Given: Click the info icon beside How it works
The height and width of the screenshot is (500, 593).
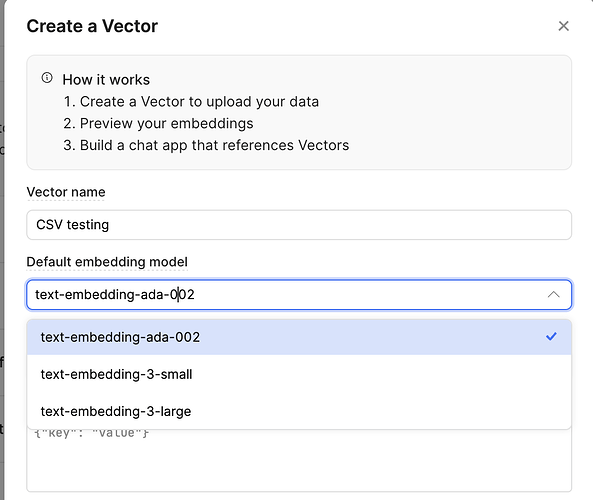Looking at the screenshot, I should (47, 78).
